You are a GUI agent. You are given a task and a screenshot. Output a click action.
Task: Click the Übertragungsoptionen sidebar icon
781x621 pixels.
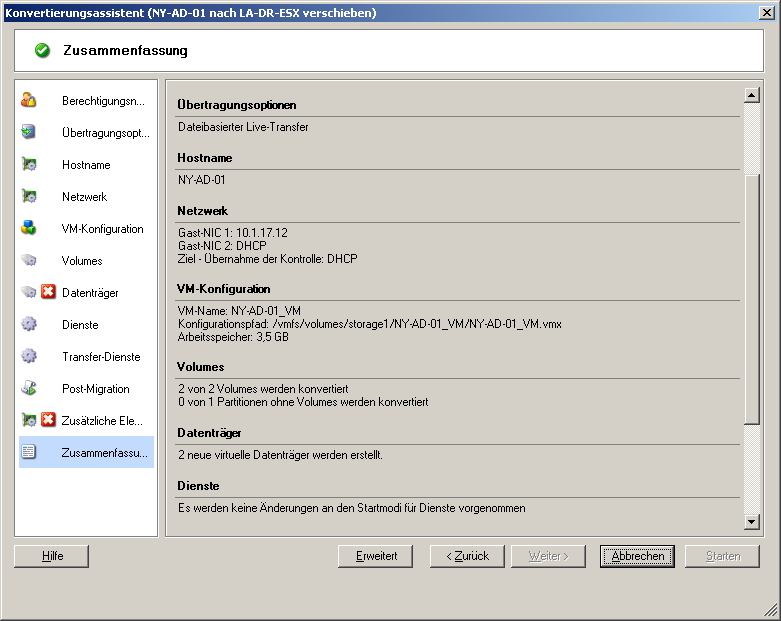[x=29, y=132]
